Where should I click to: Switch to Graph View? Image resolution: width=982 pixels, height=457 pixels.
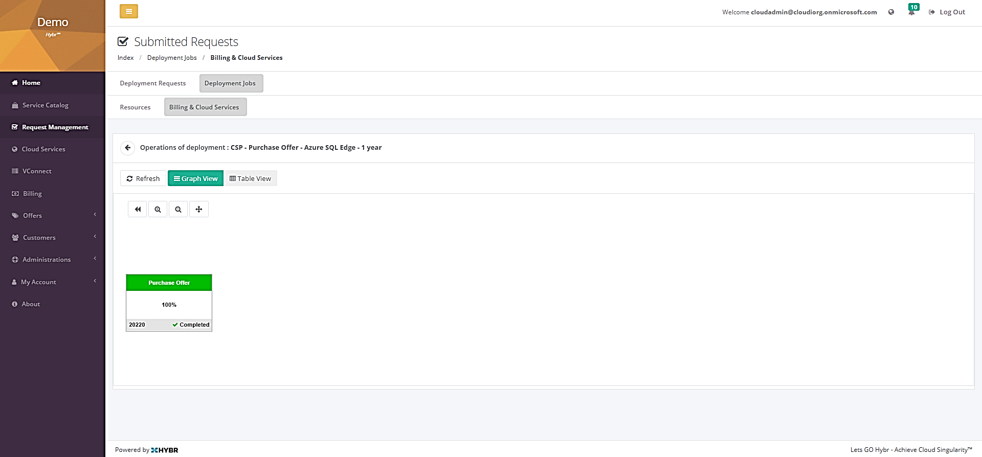(195, 178)
